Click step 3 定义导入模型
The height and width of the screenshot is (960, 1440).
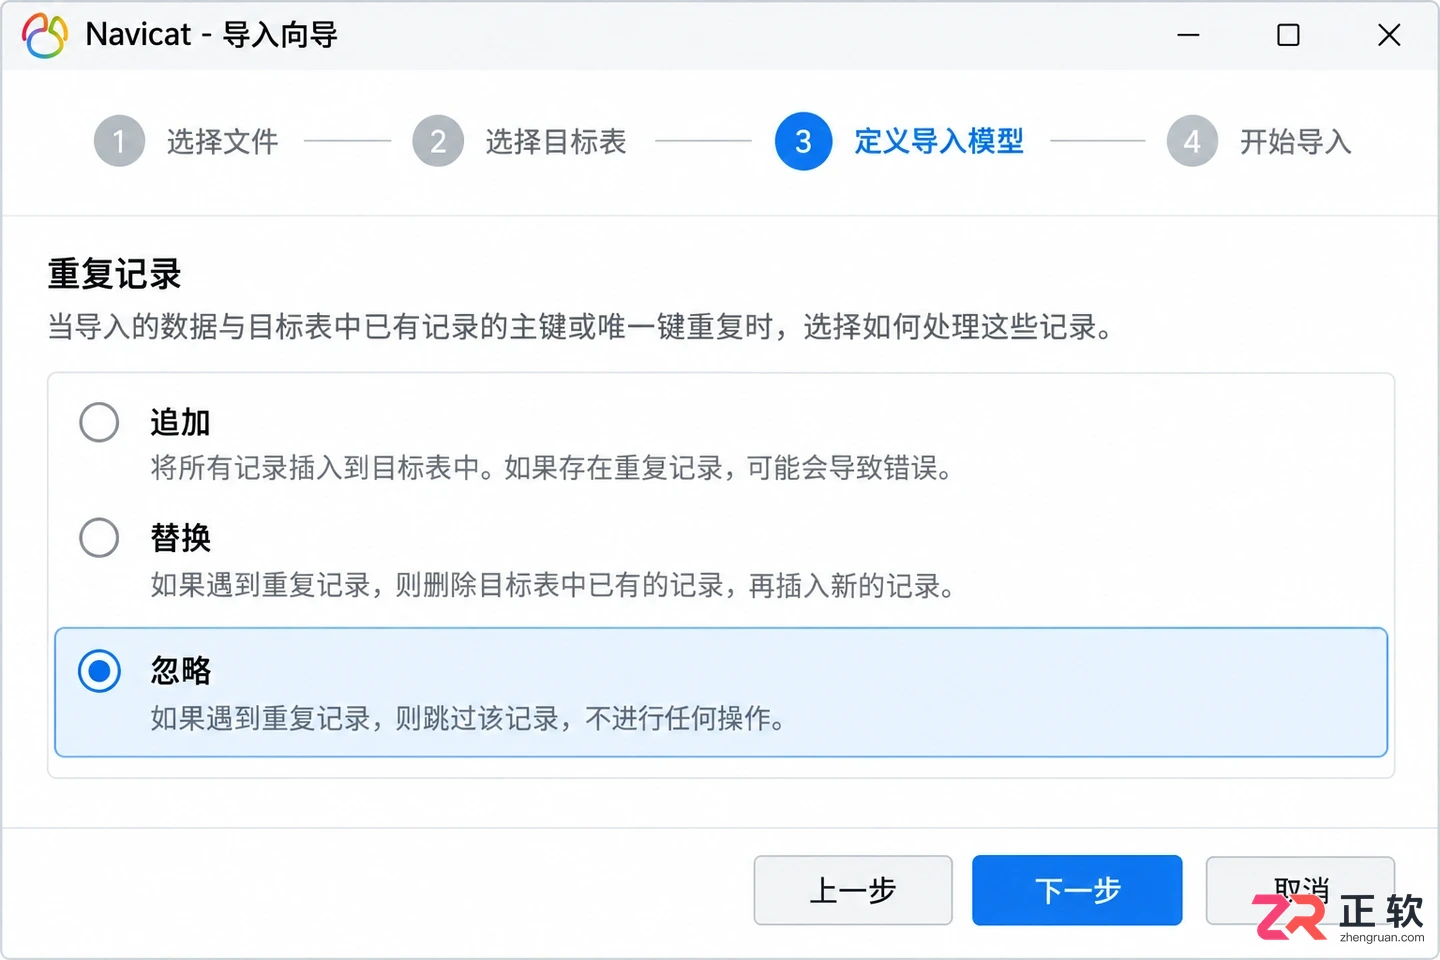point(899,141)
